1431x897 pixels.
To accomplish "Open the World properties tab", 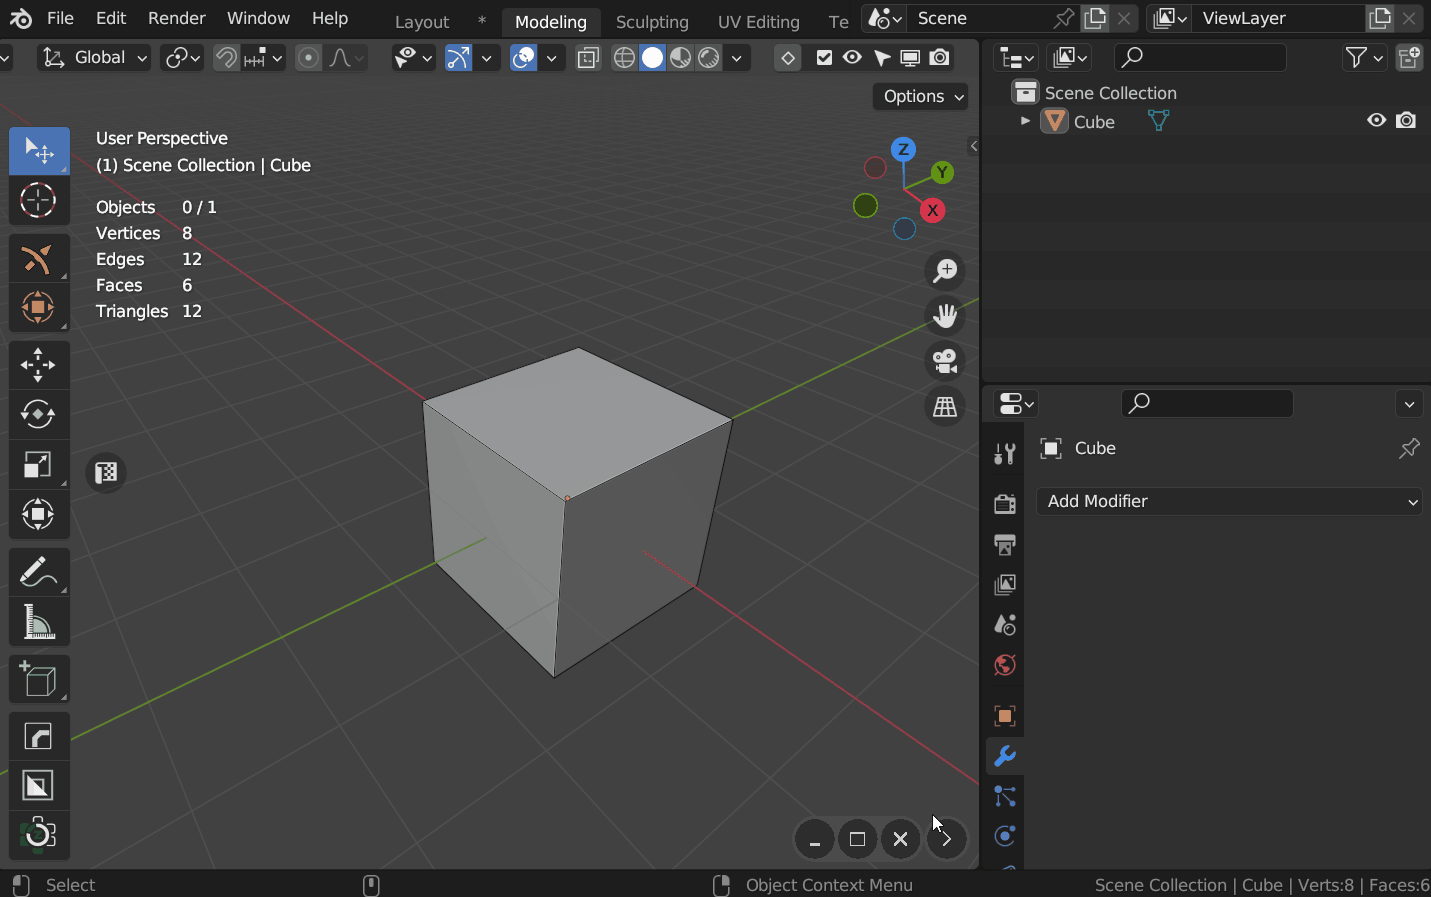I will click(x=1005, y=665).
